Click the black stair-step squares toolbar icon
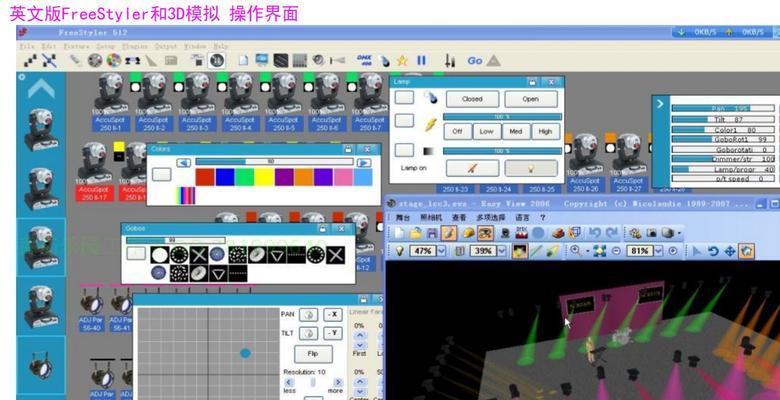Screen dimensions: 780x400 (x=31, y=61)
